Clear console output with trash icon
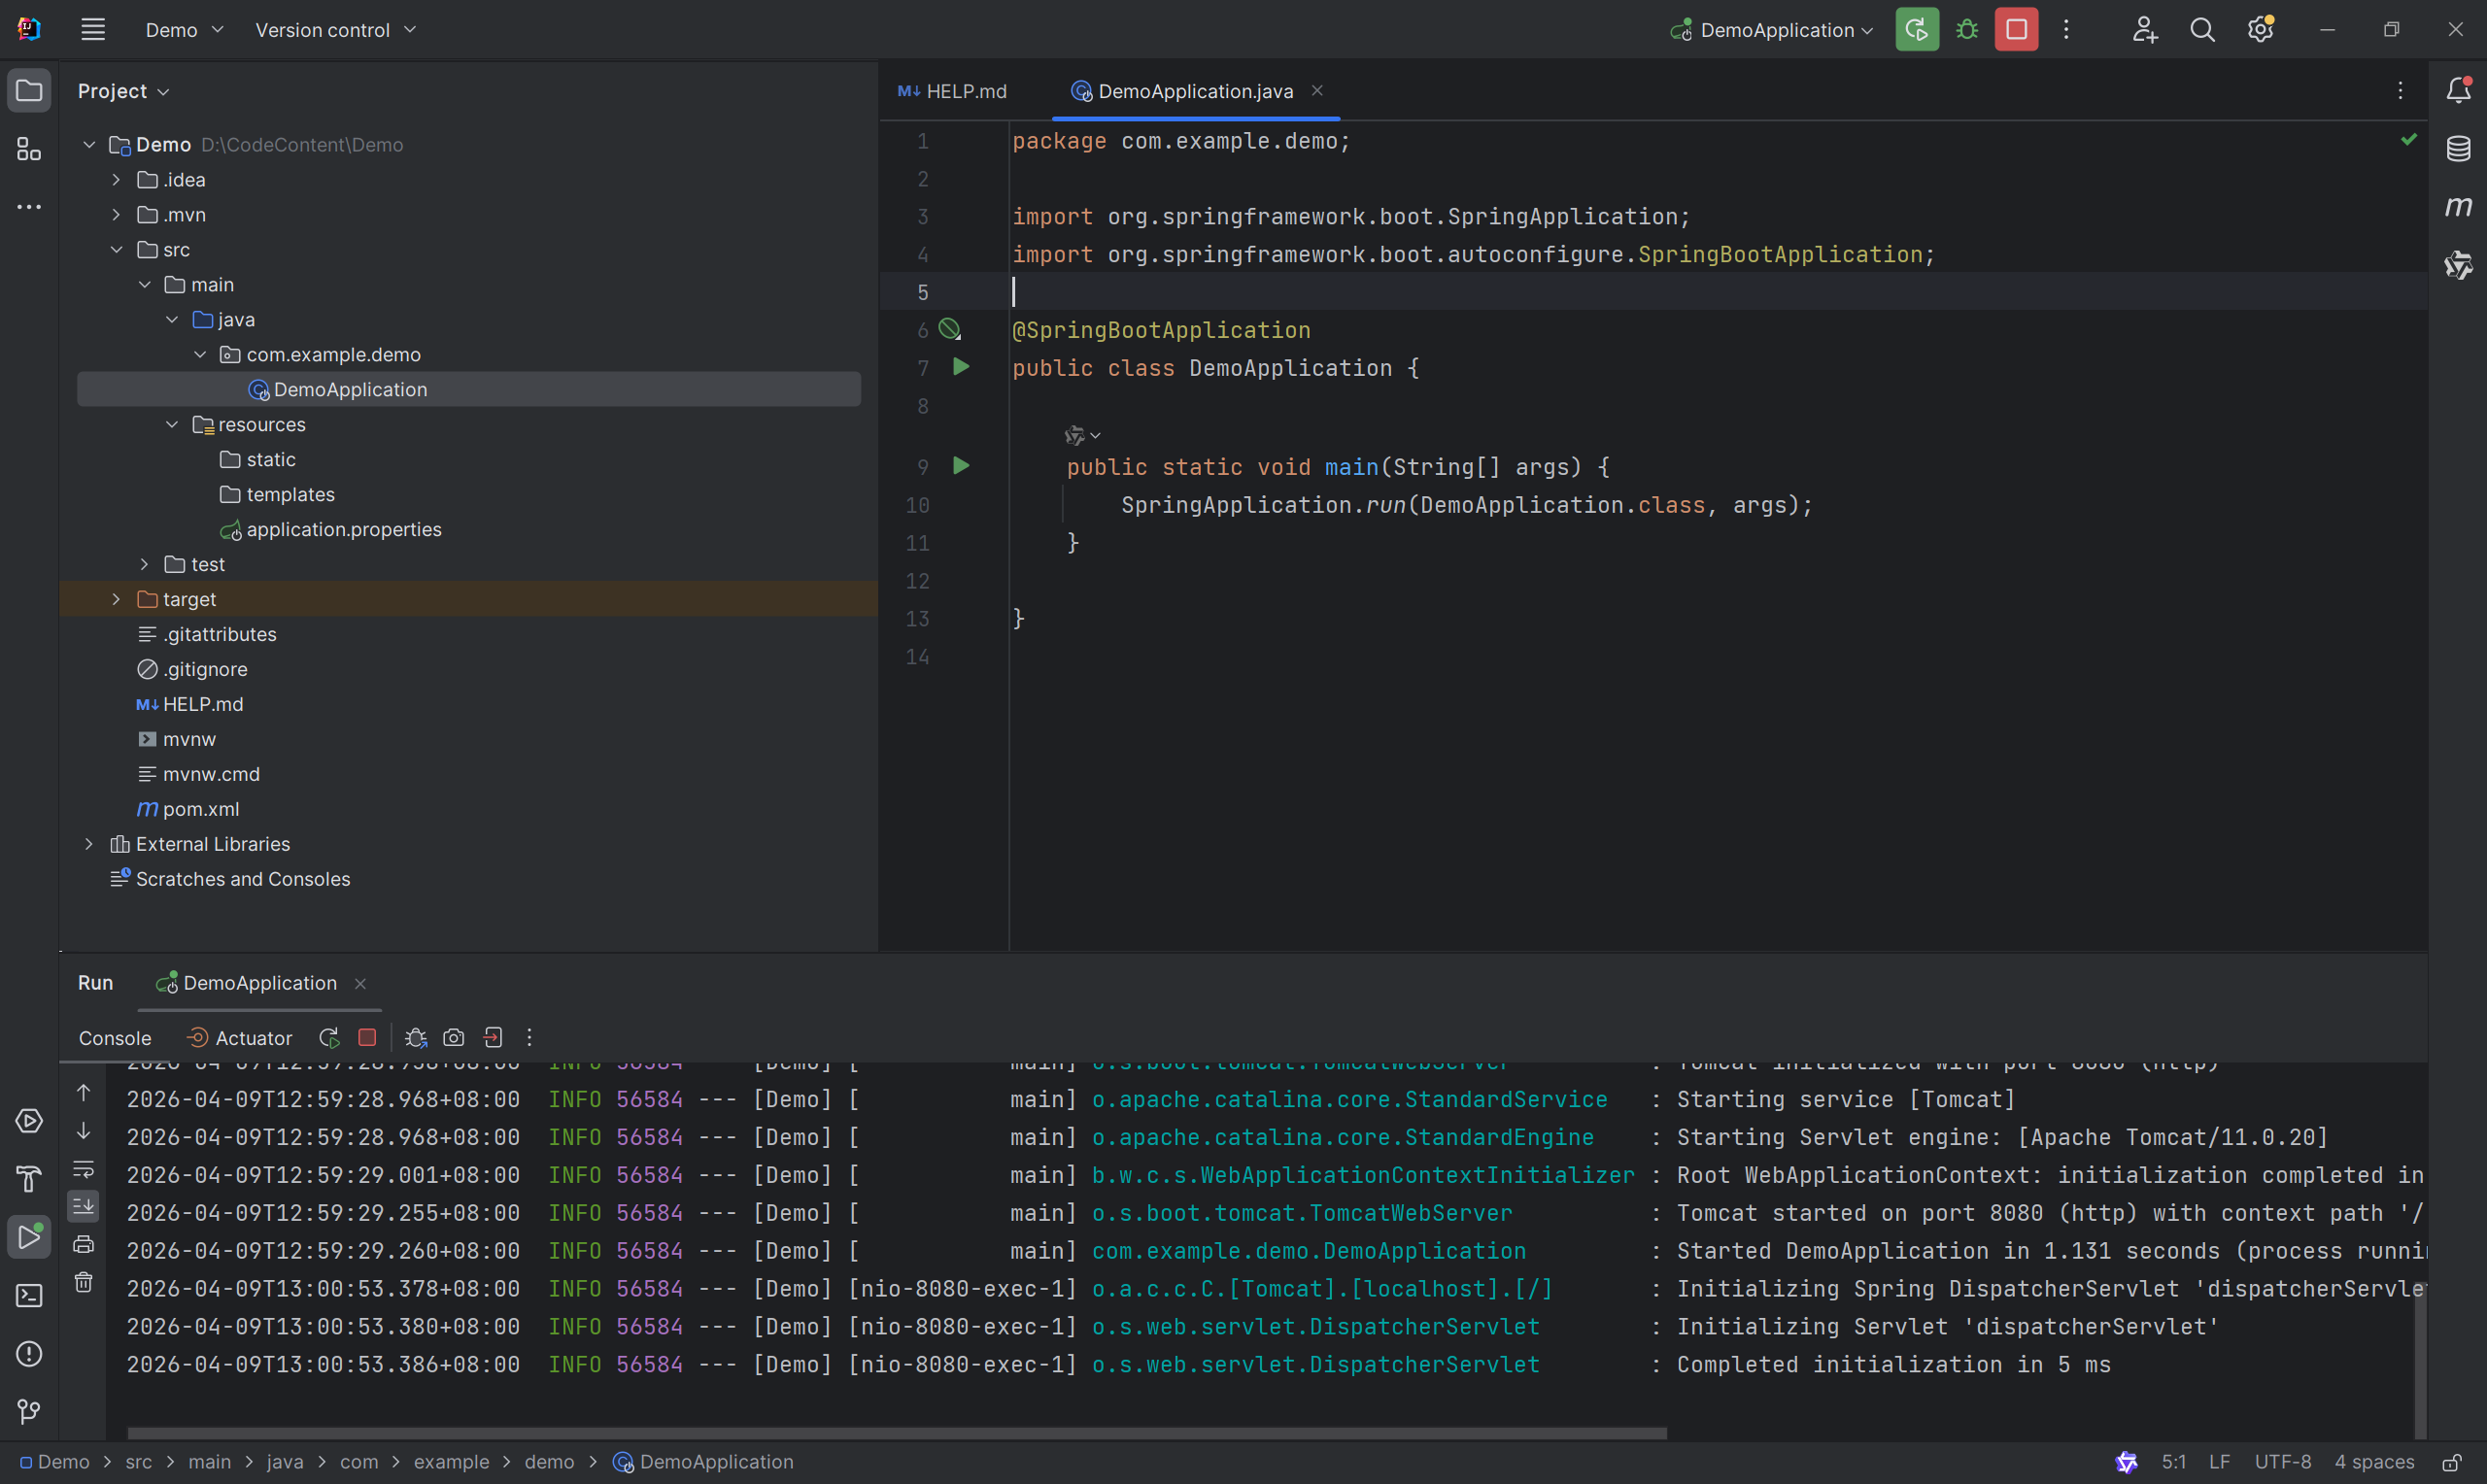 click(x=84, y=1282)
